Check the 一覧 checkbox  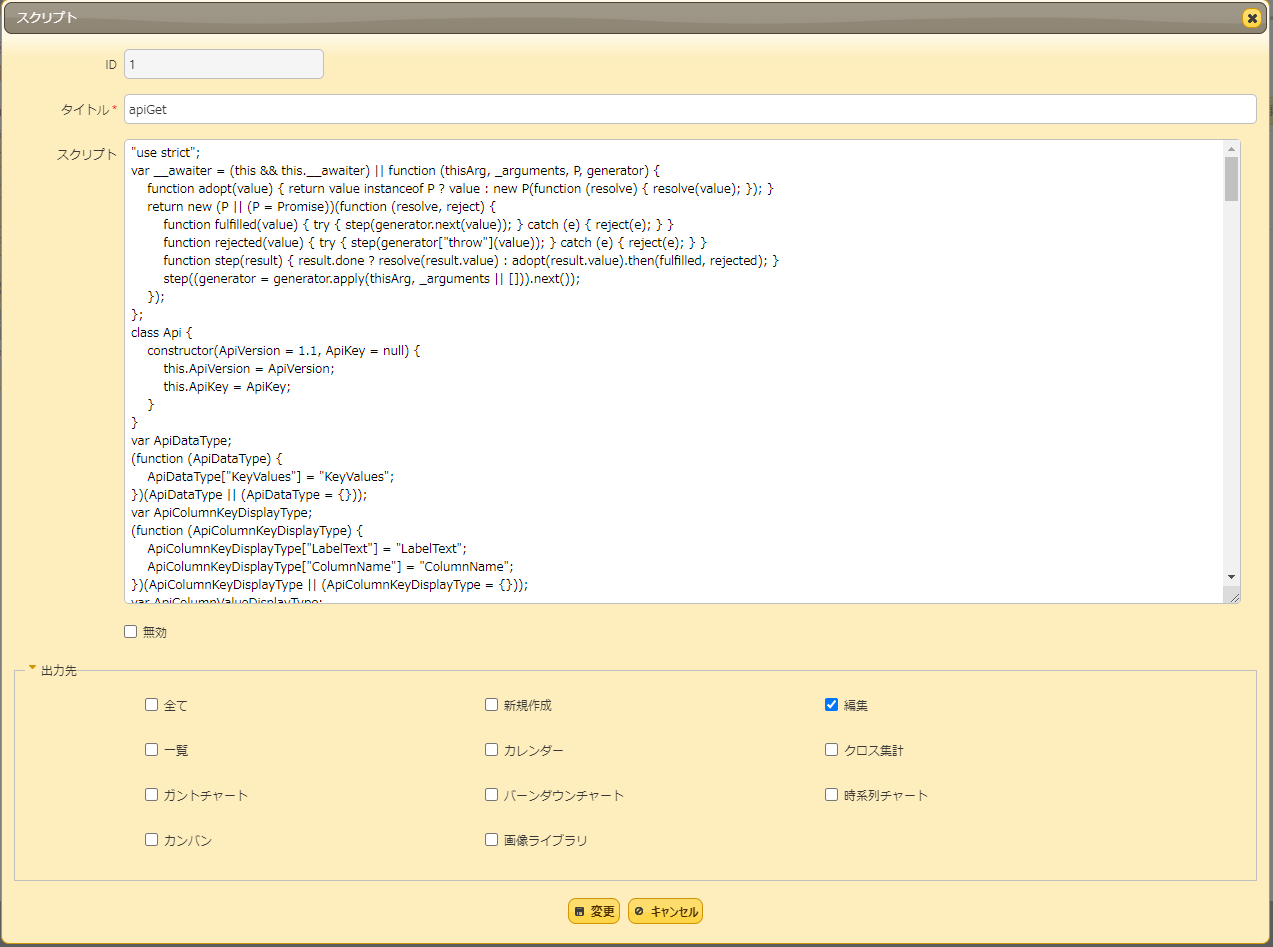click(x=151, y=749)
